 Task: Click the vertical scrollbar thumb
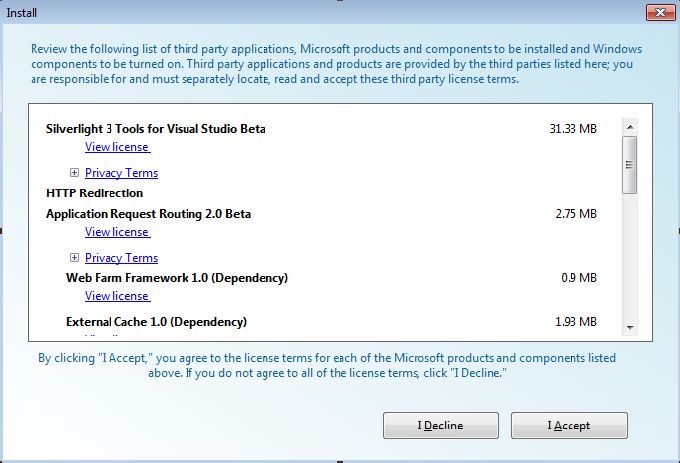630,165
